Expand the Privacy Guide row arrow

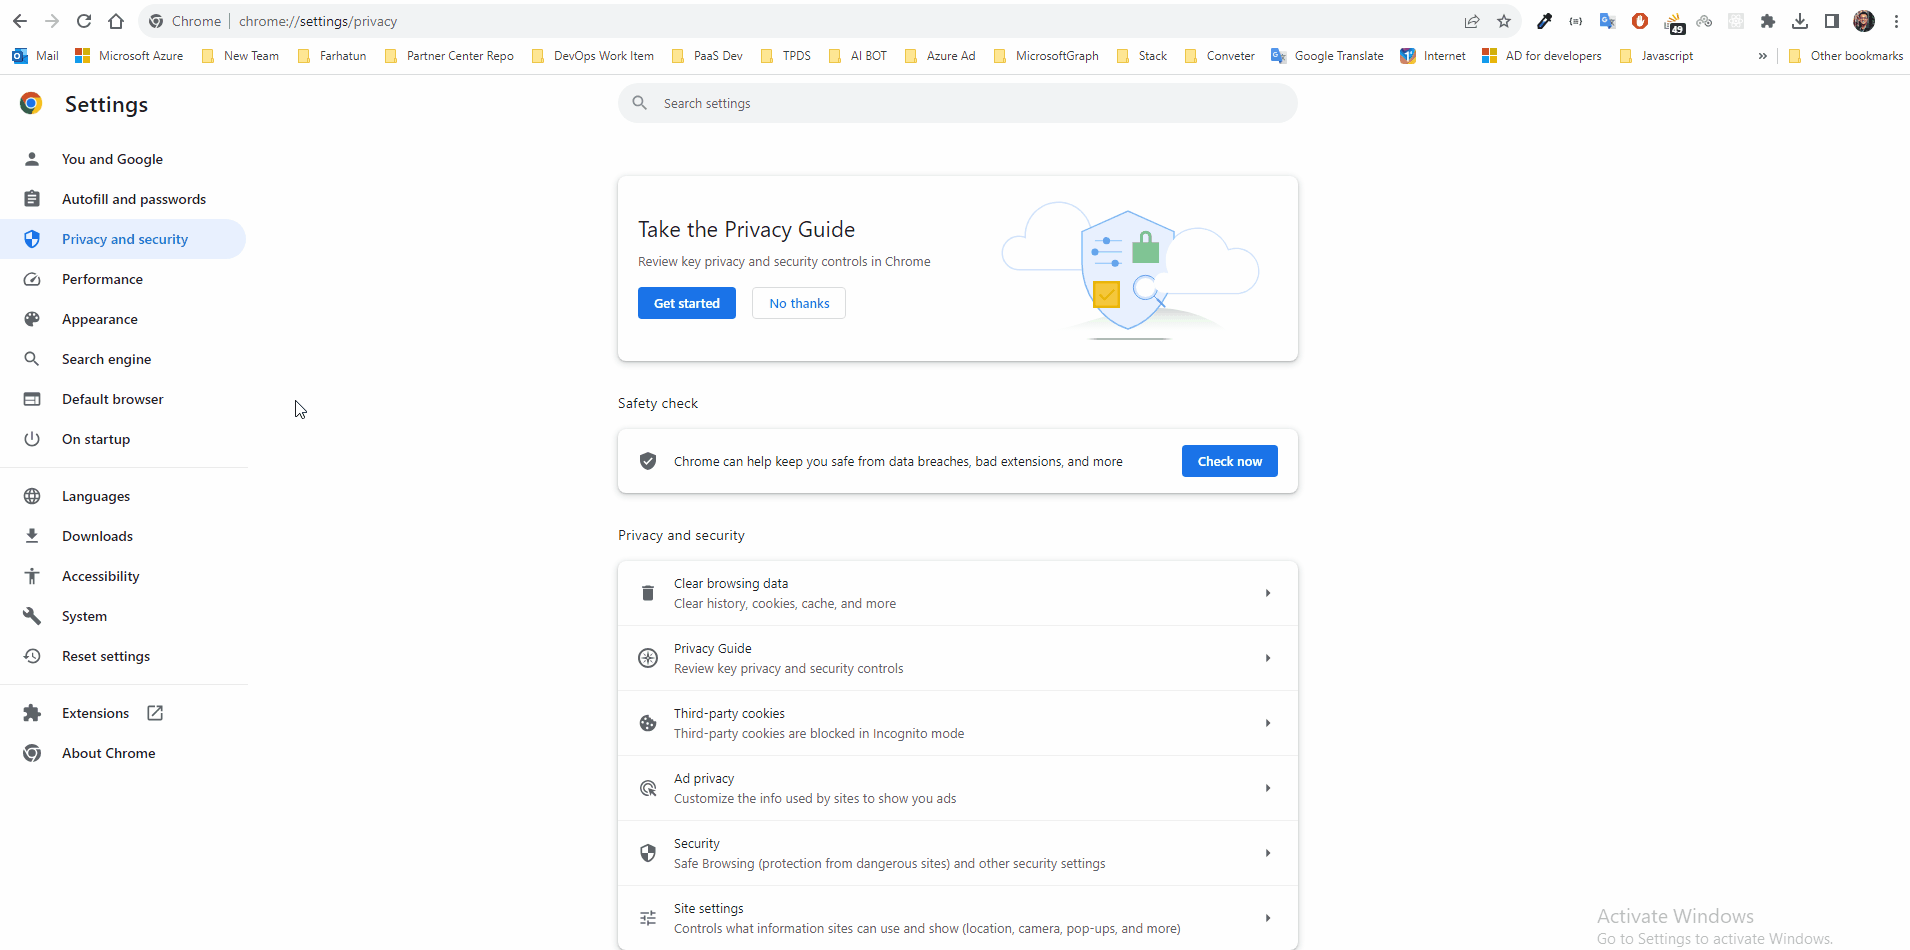1267,658
